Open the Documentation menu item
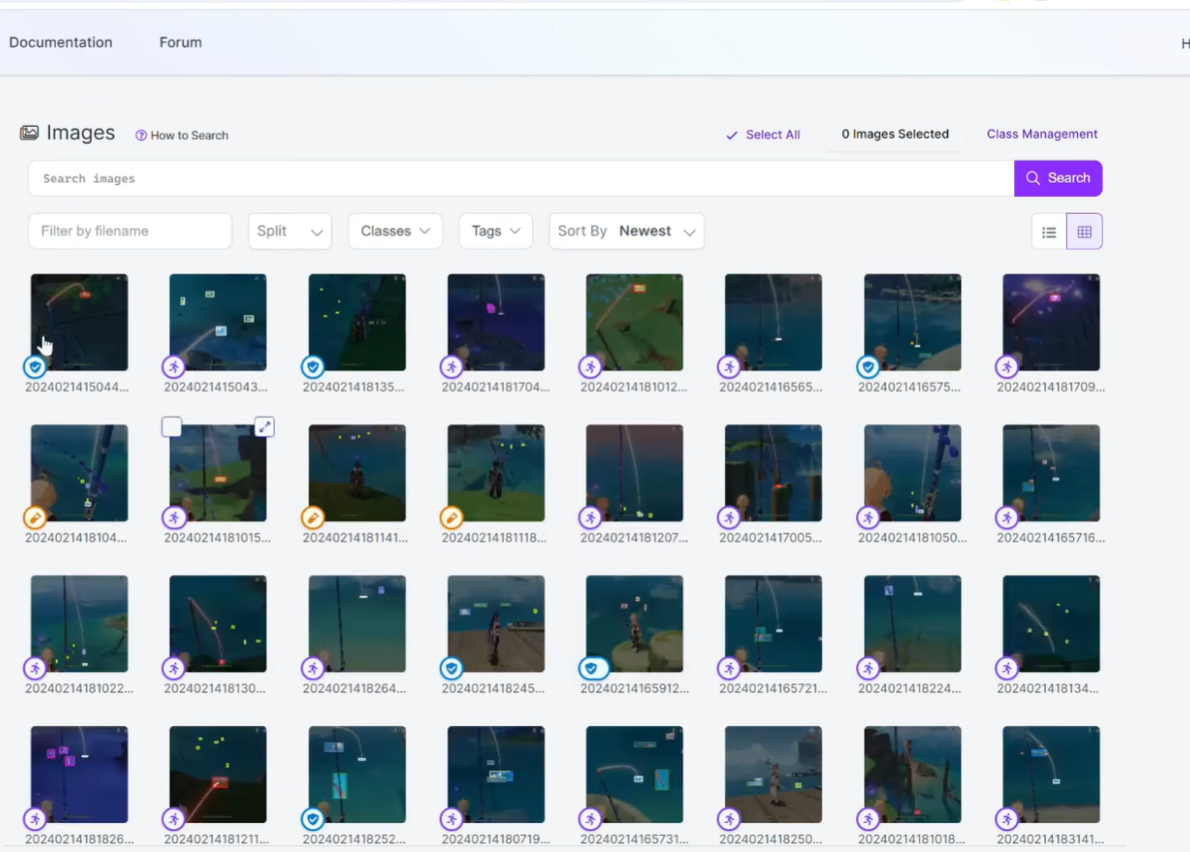This screenshot has width=1190, height=852. click(x=61, y=42)
